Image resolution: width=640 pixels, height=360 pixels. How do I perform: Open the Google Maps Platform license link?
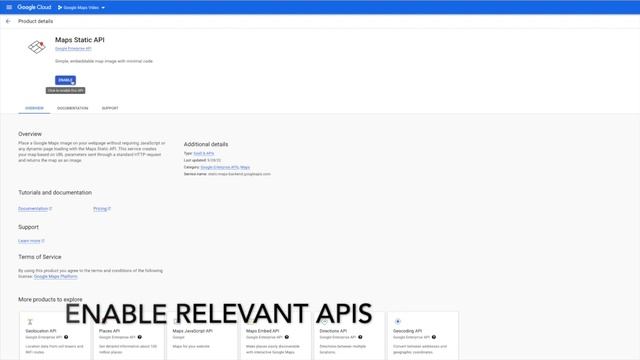[x=56, y=276]
